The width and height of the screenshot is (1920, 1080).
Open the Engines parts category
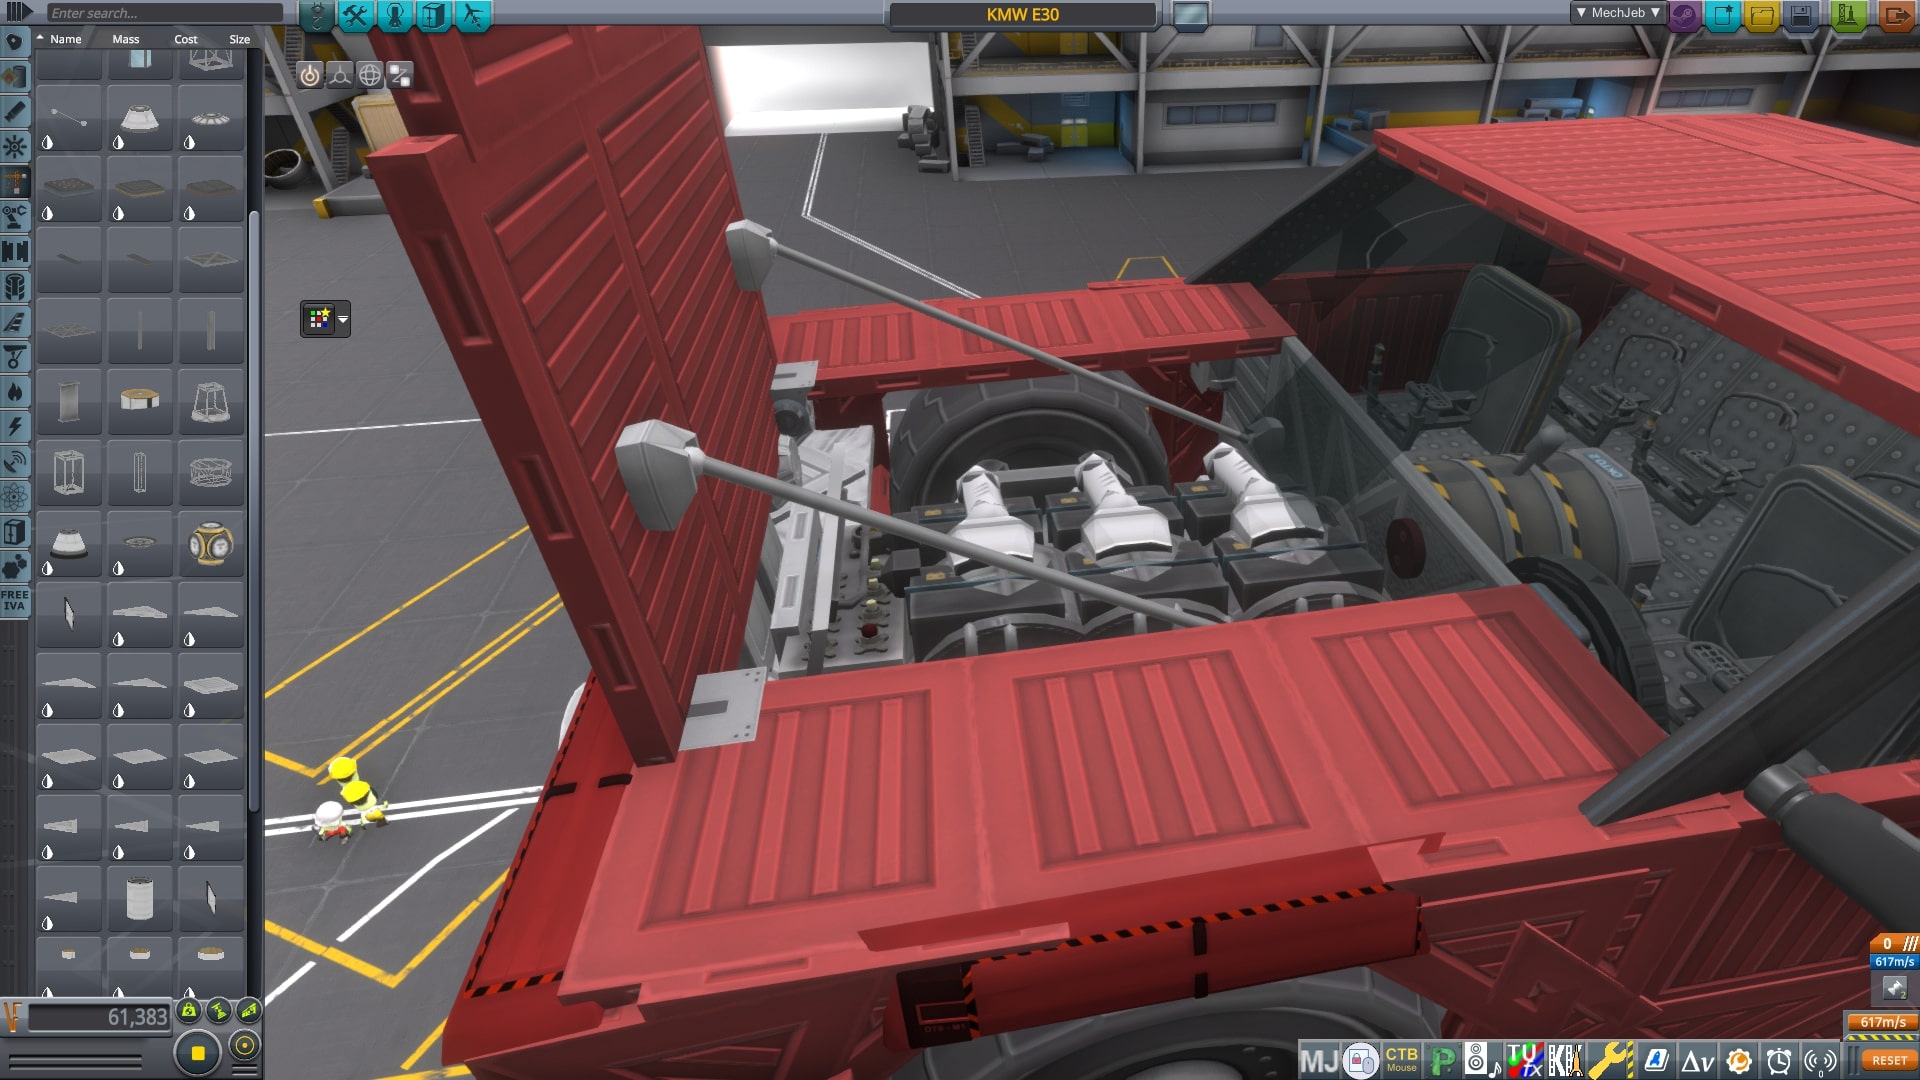tap(15, 112)
